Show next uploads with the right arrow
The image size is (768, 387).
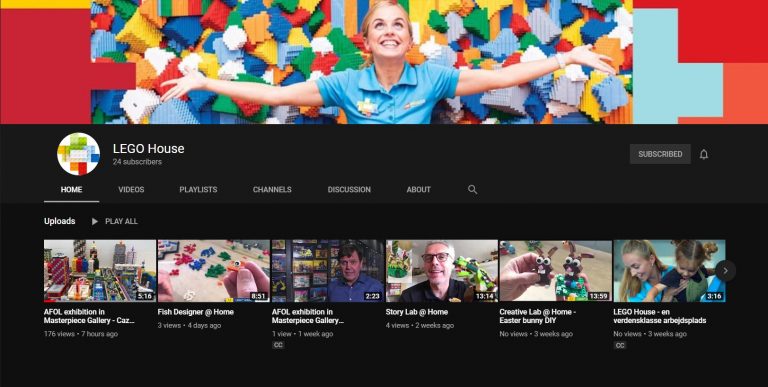pos(725,270)
